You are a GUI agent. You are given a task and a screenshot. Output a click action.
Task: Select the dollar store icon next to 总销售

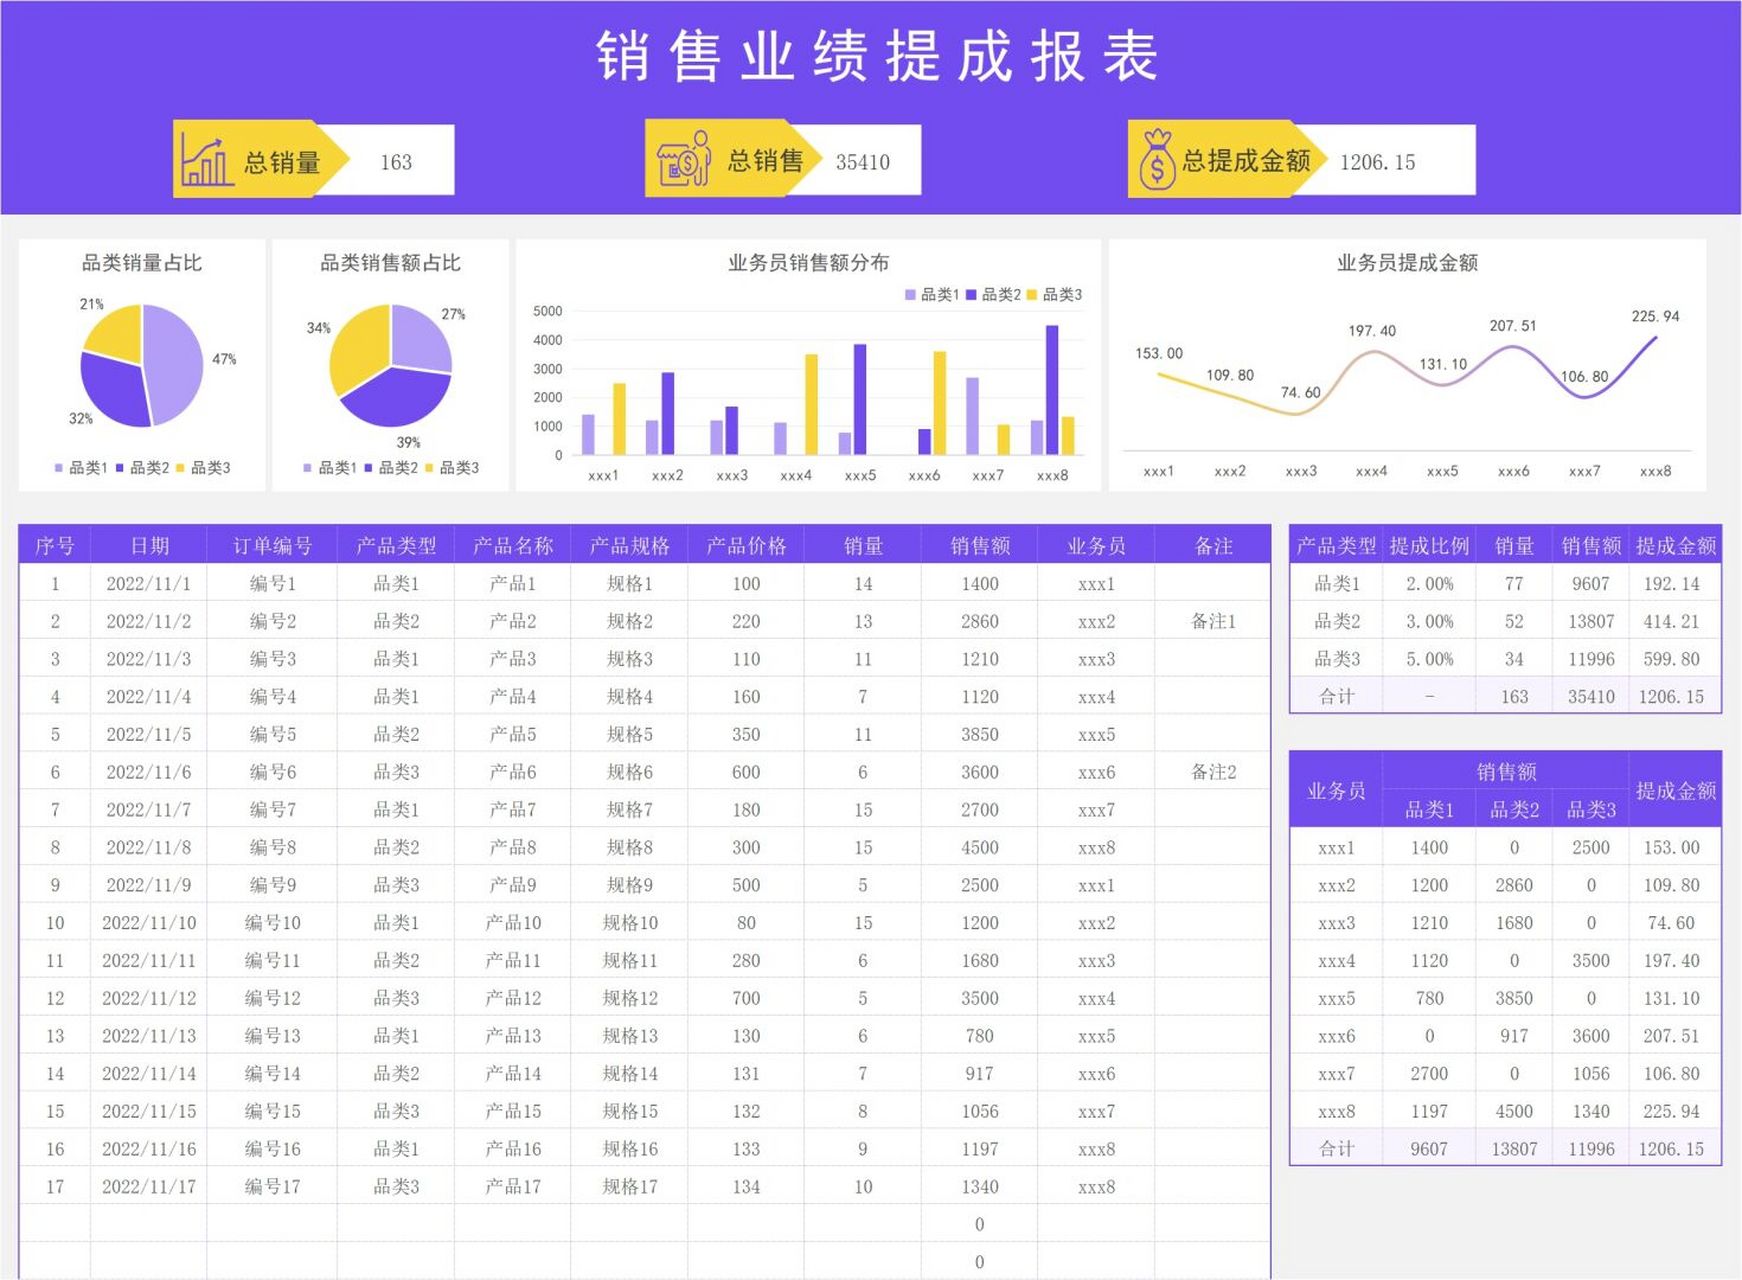681,158
